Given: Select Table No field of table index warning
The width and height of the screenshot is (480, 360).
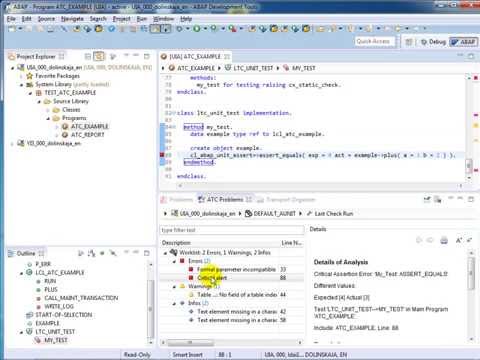Looking at the screenshot, I should [x=232, y=295].
